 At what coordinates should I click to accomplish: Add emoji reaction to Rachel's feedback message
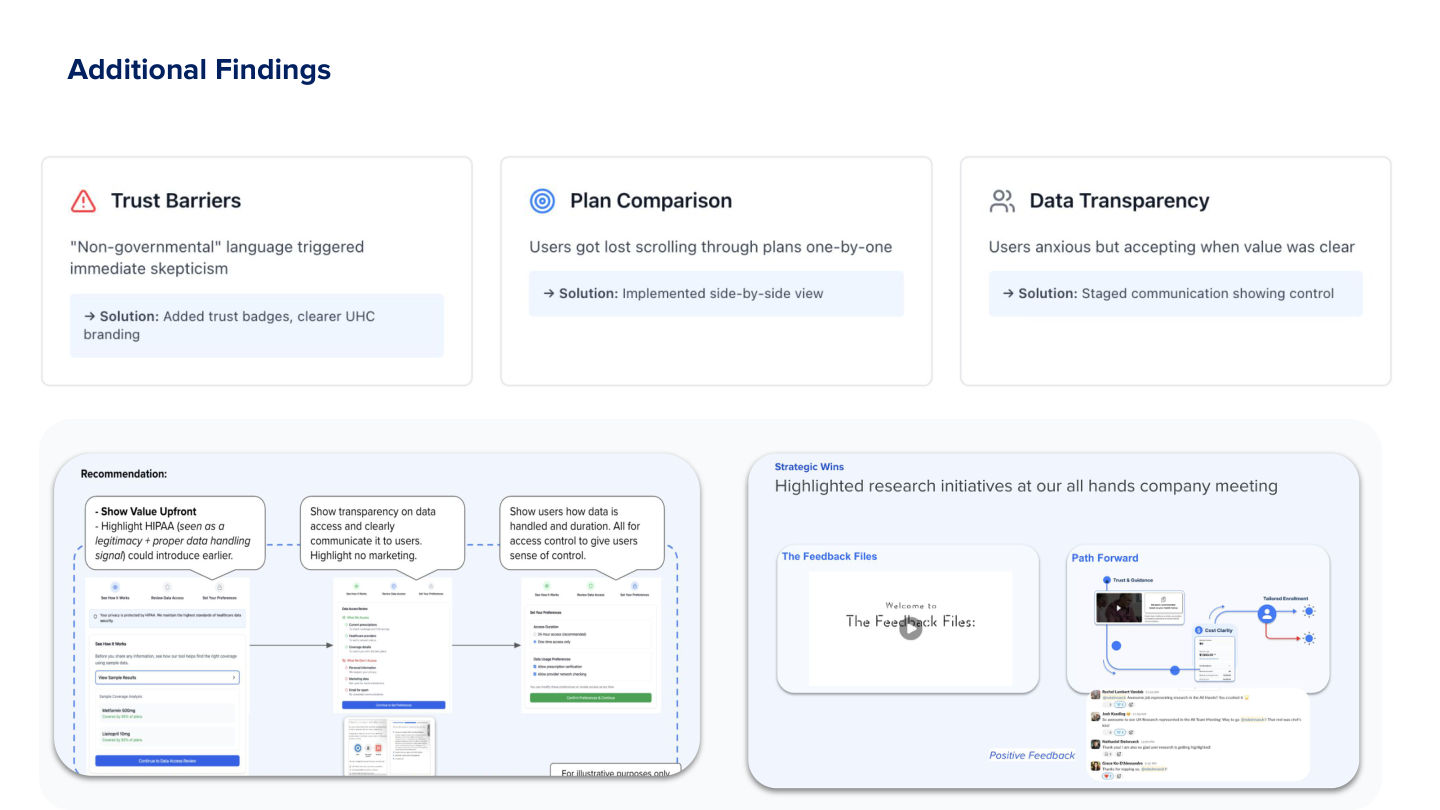pyautogui.click(x=1131, y=705)
